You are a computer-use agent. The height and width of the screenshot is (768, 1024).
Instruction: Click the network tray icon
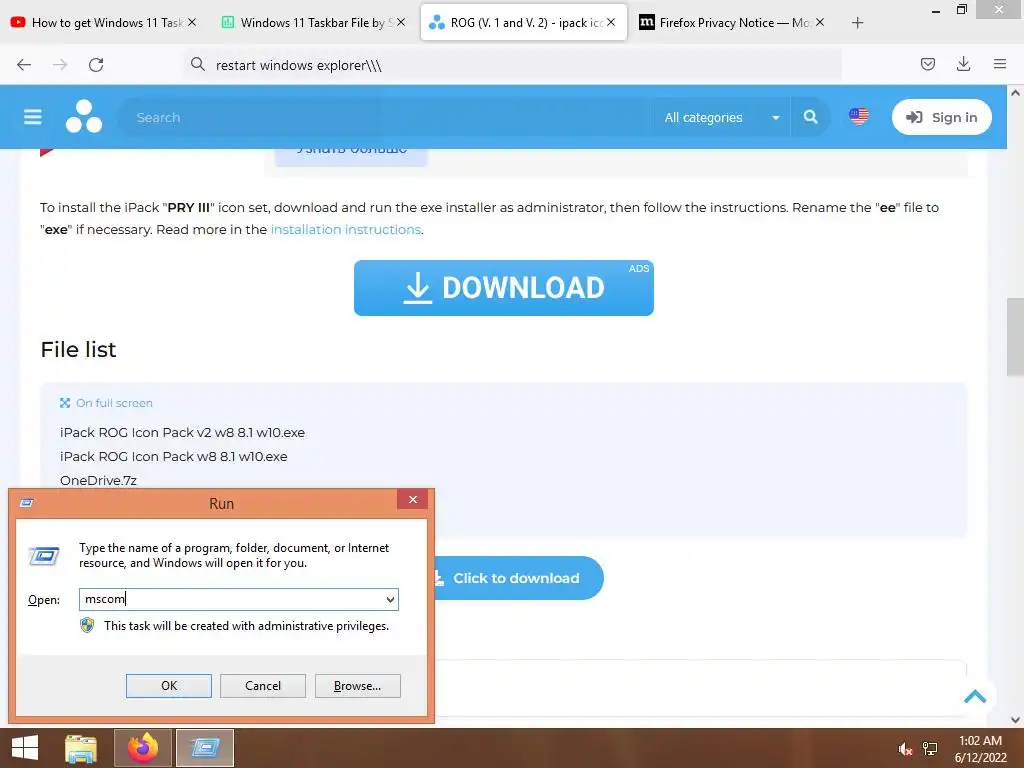click(x=929, y=749)
